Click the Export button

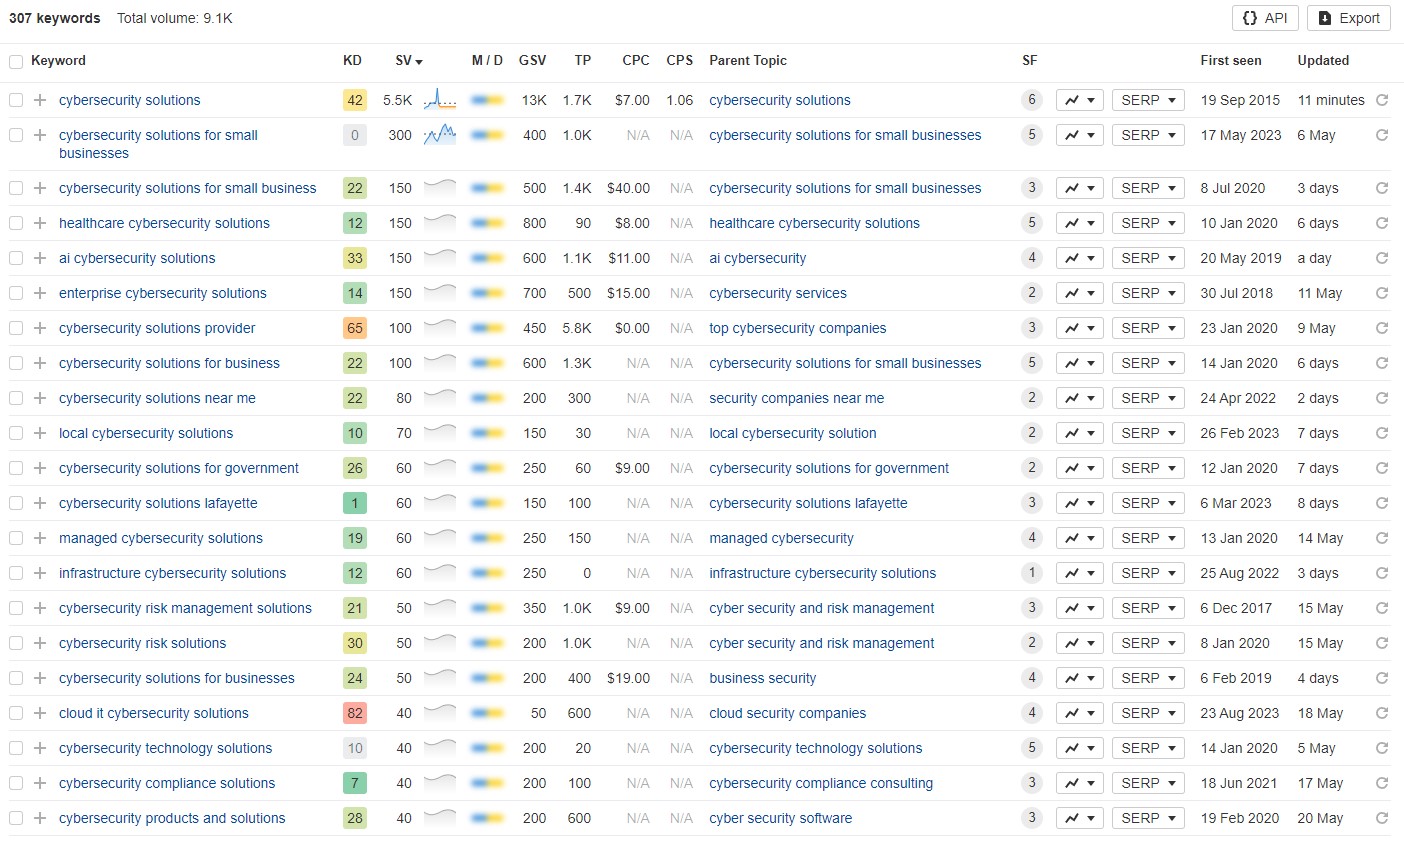coord(1348,18)
